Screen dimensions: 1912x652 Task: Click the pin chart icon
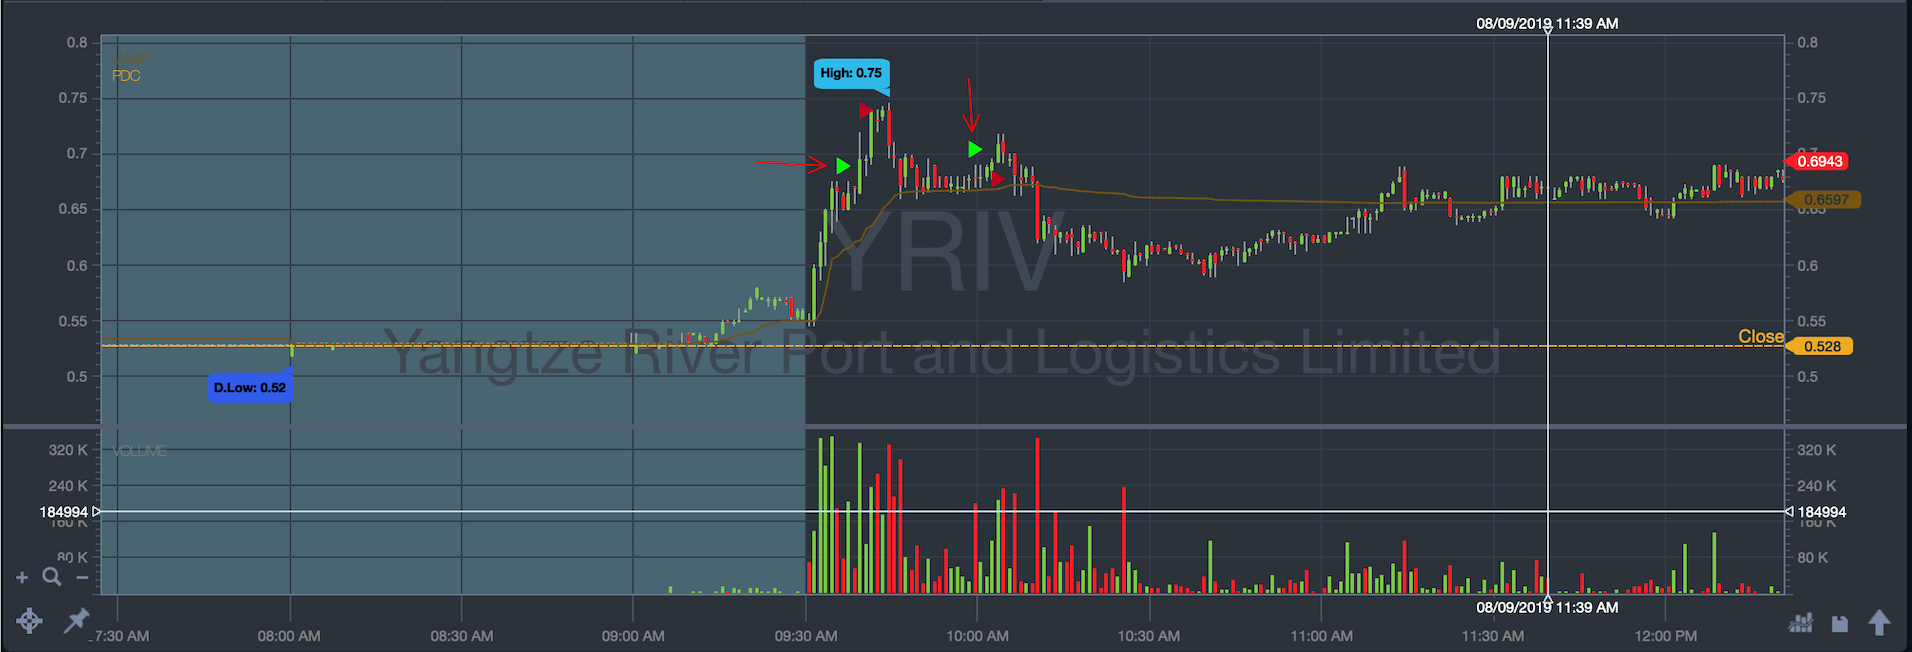(x=76, y=620)
